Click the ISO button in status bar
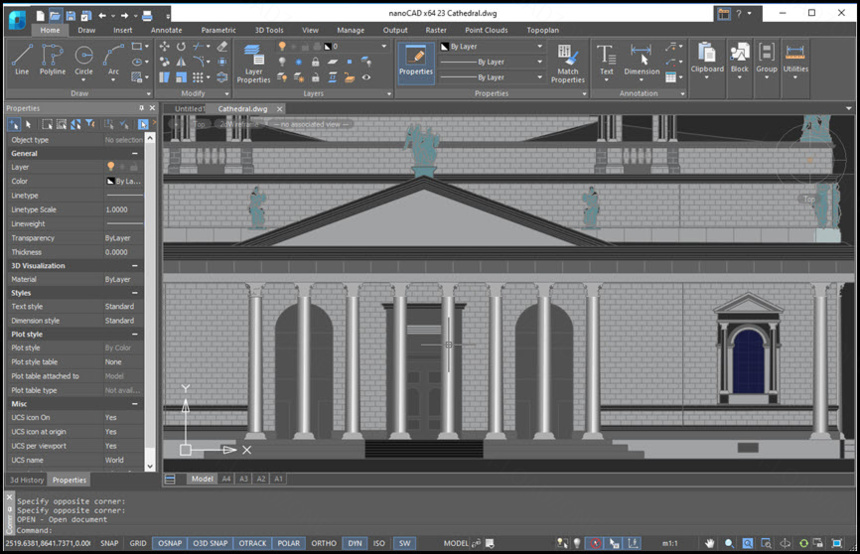 coord(379,543)
